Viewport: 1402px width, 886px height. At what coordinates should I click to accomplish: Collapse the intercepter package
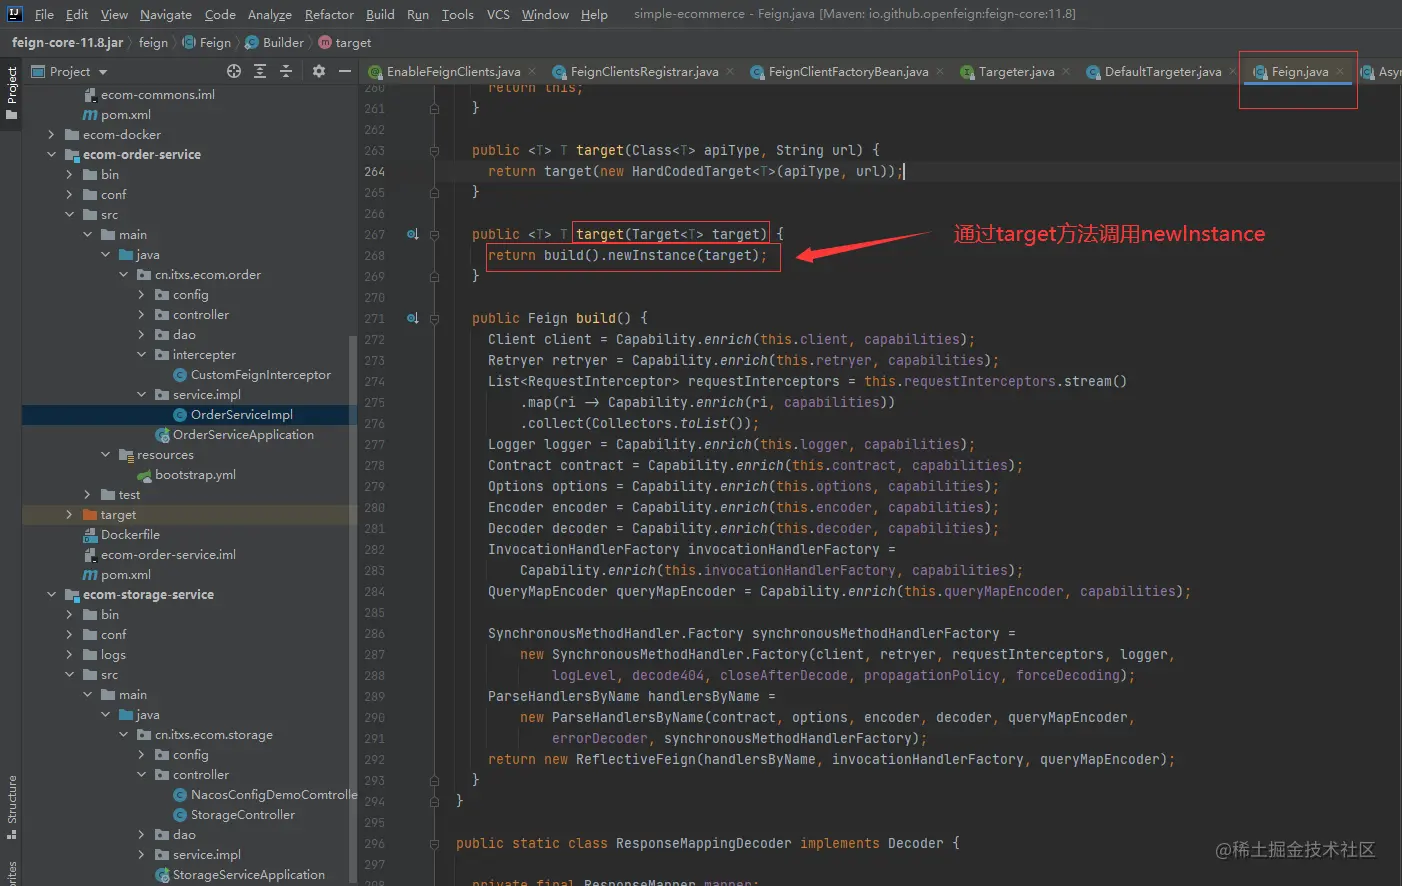pyautogui.click(x=141, y=355)
